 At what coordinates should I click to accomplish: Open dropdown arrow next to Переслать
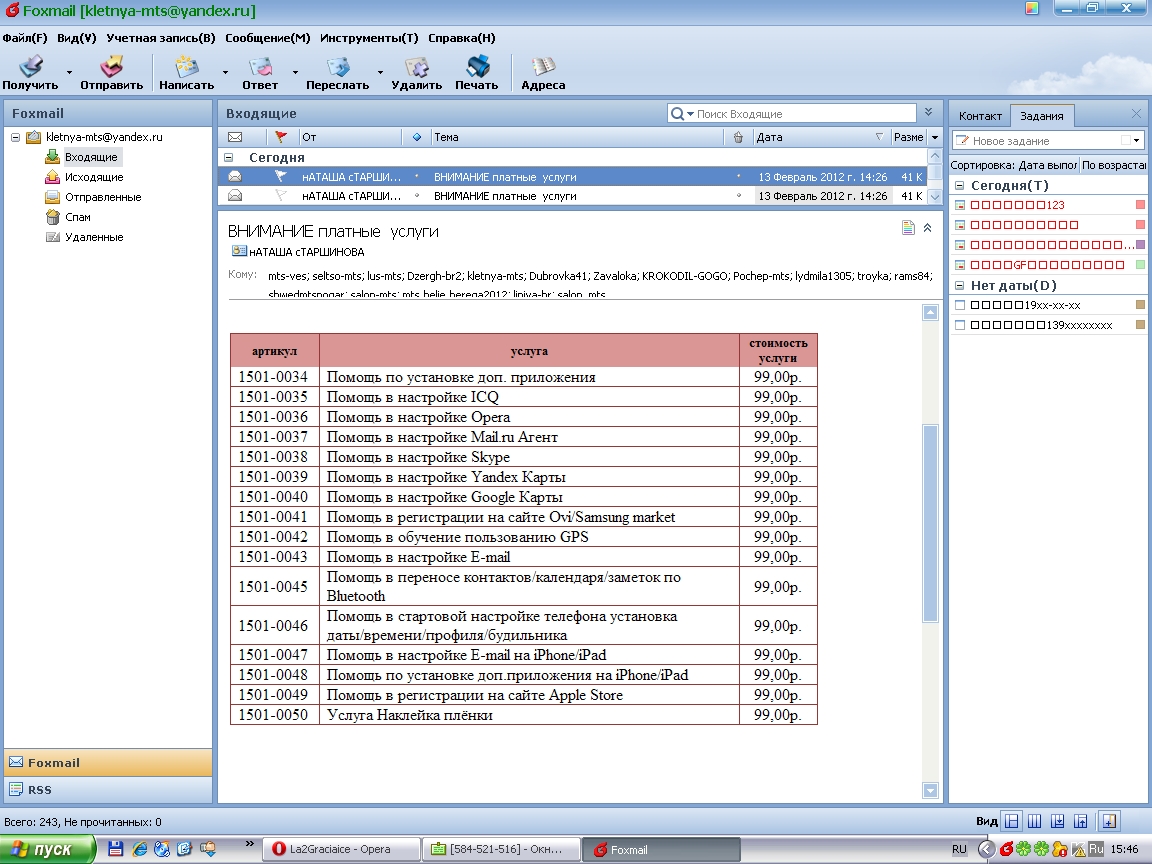point(380,72)
